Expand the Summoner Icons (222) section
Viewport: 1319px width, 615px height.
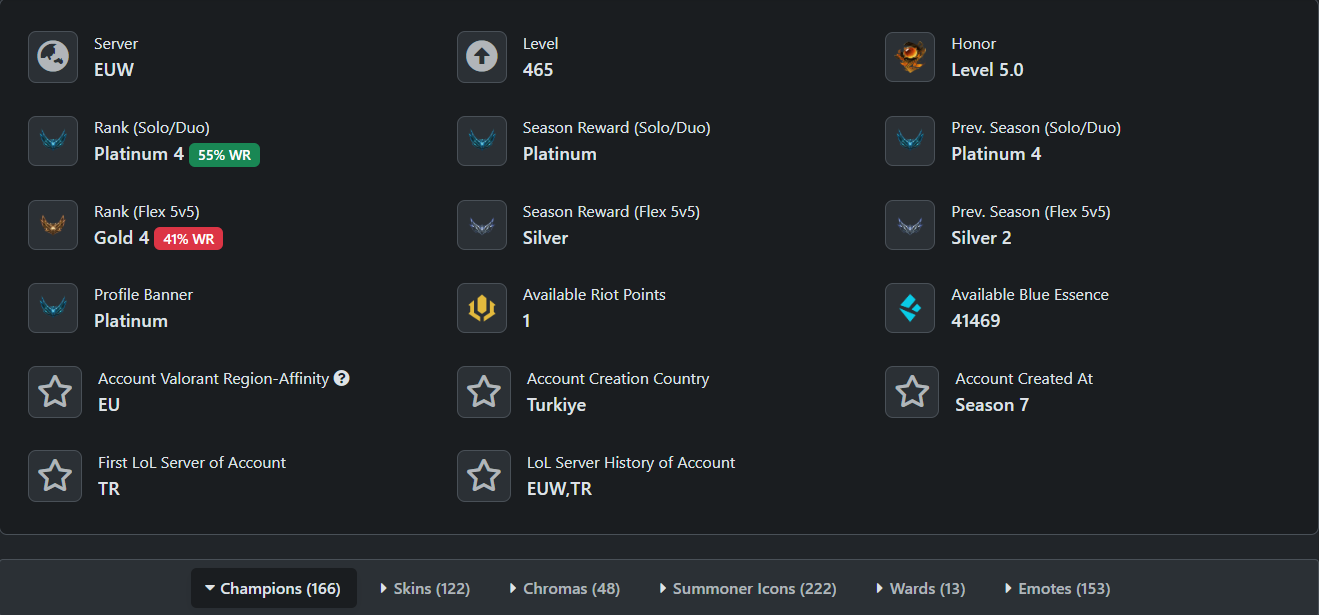(748, 588)
